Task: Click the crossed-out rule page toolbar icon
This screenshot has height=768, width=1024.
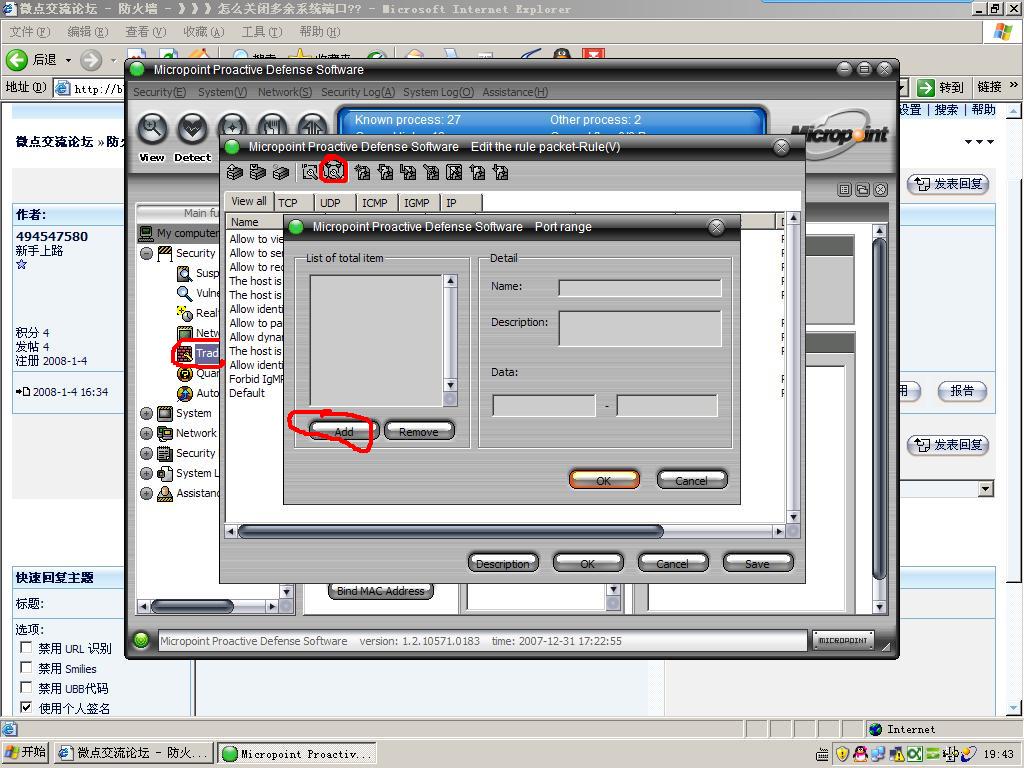Action: 454,172
